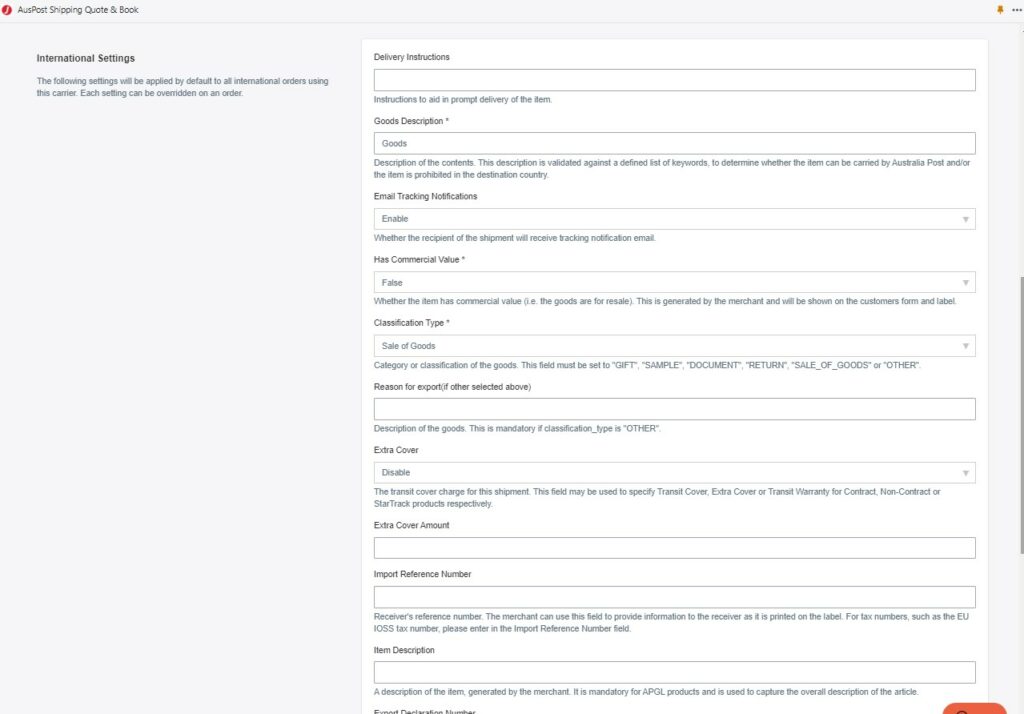Click the "Whether the recipient of the shipment" hint
Screen dimensions: 1024x714
tap(514, 238)
